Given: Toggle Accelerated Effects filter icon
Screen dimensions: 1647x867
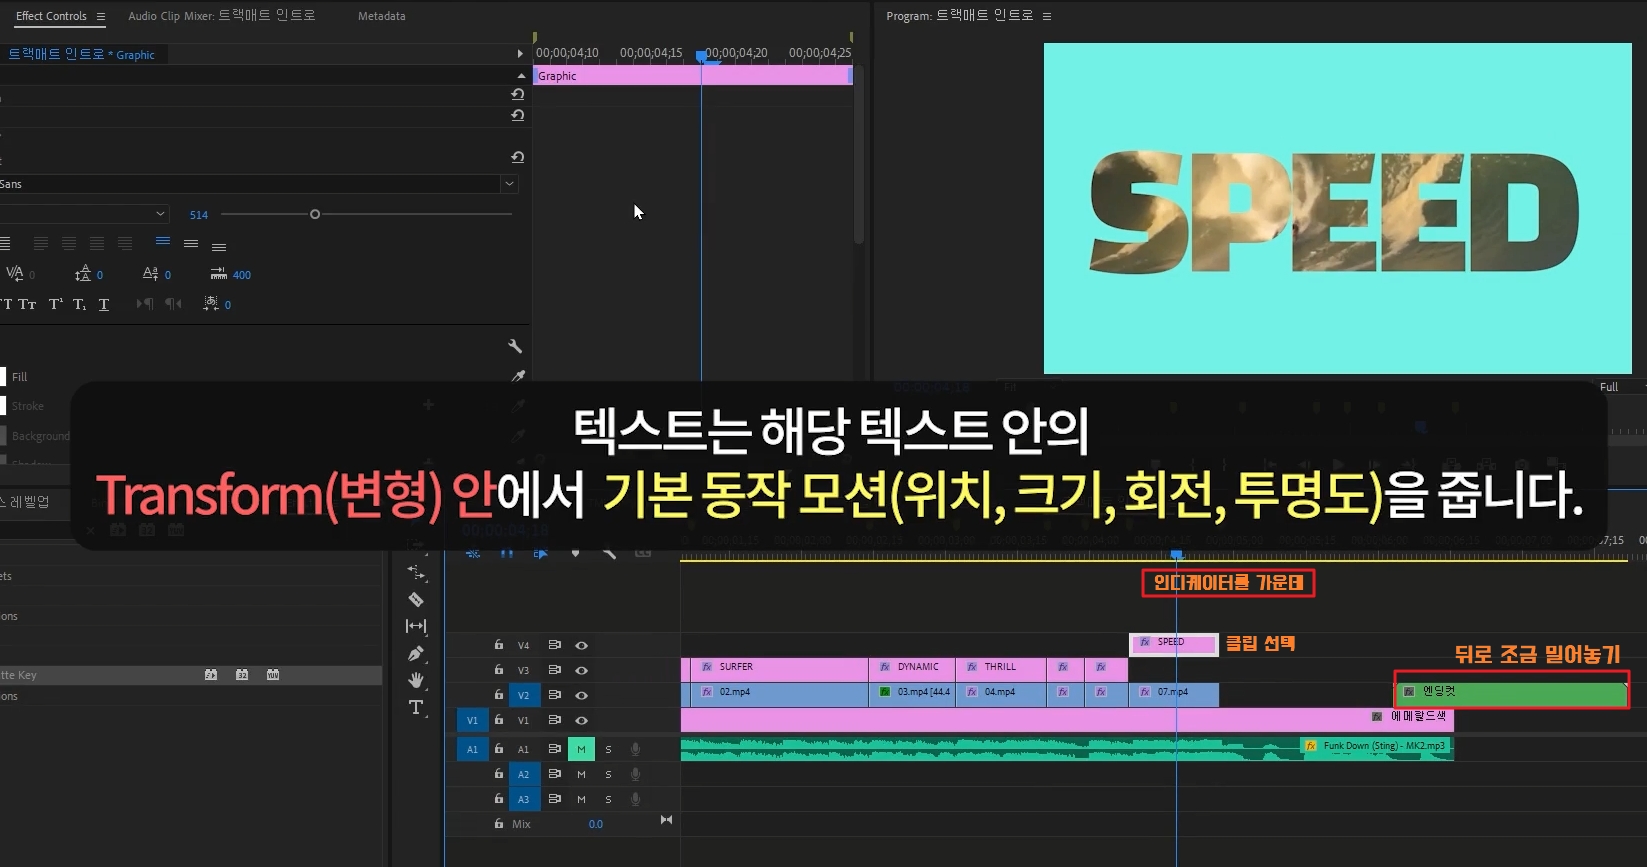Looking at the screenshot, I should [211, 675].
